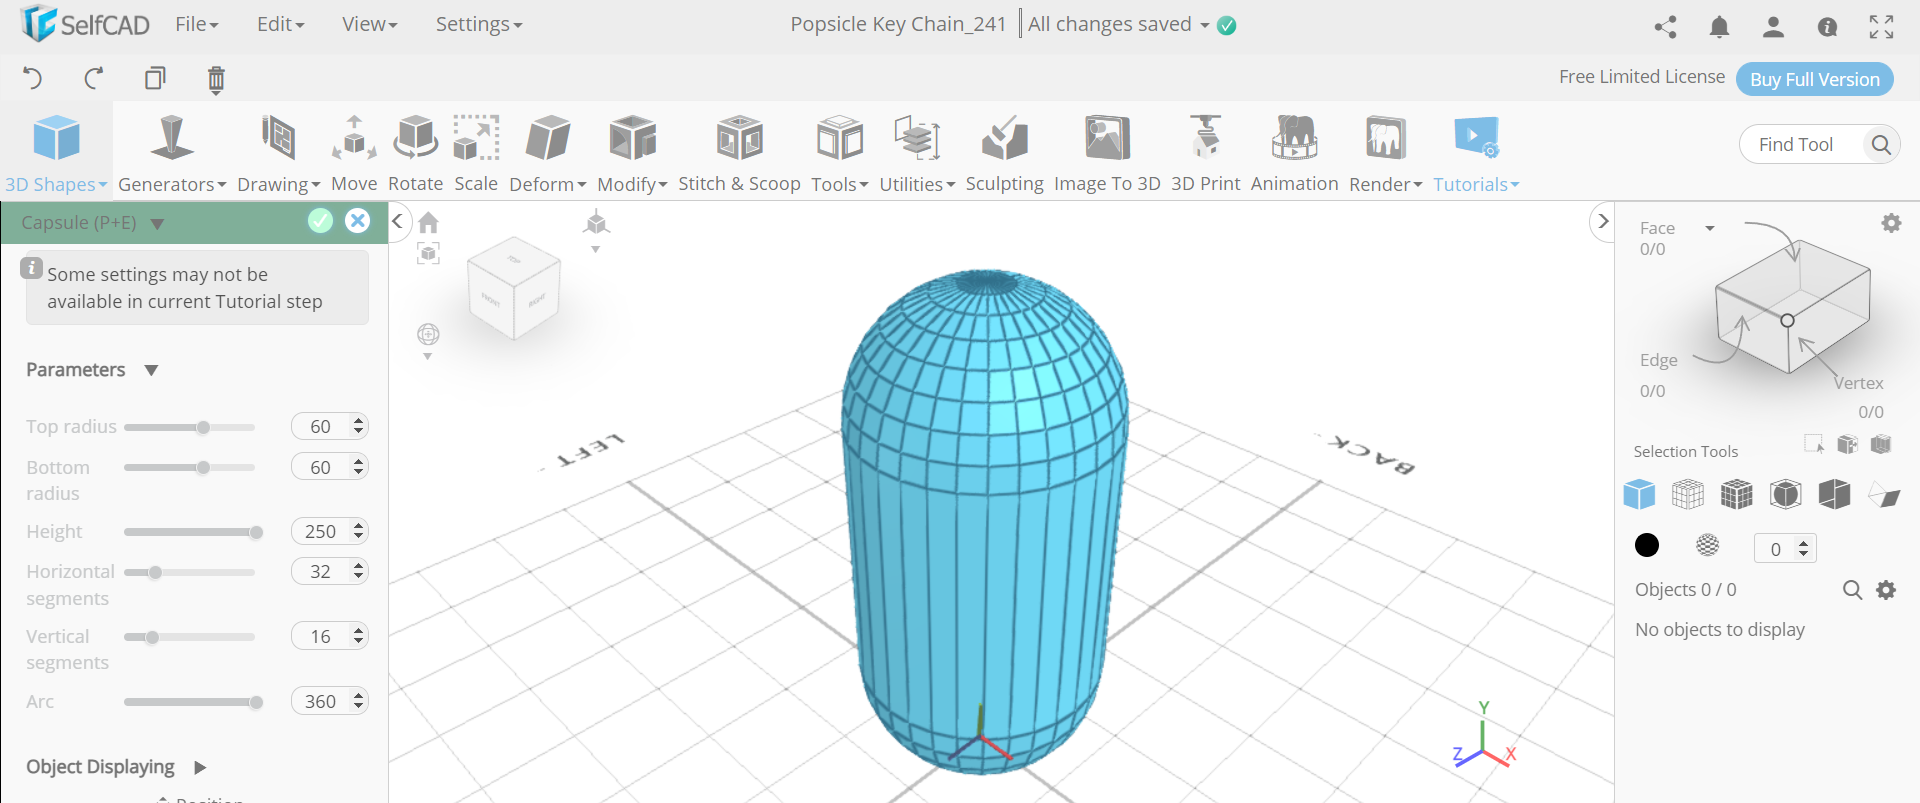
Task: Click the Top radius slider
Action: pos(190,427)
